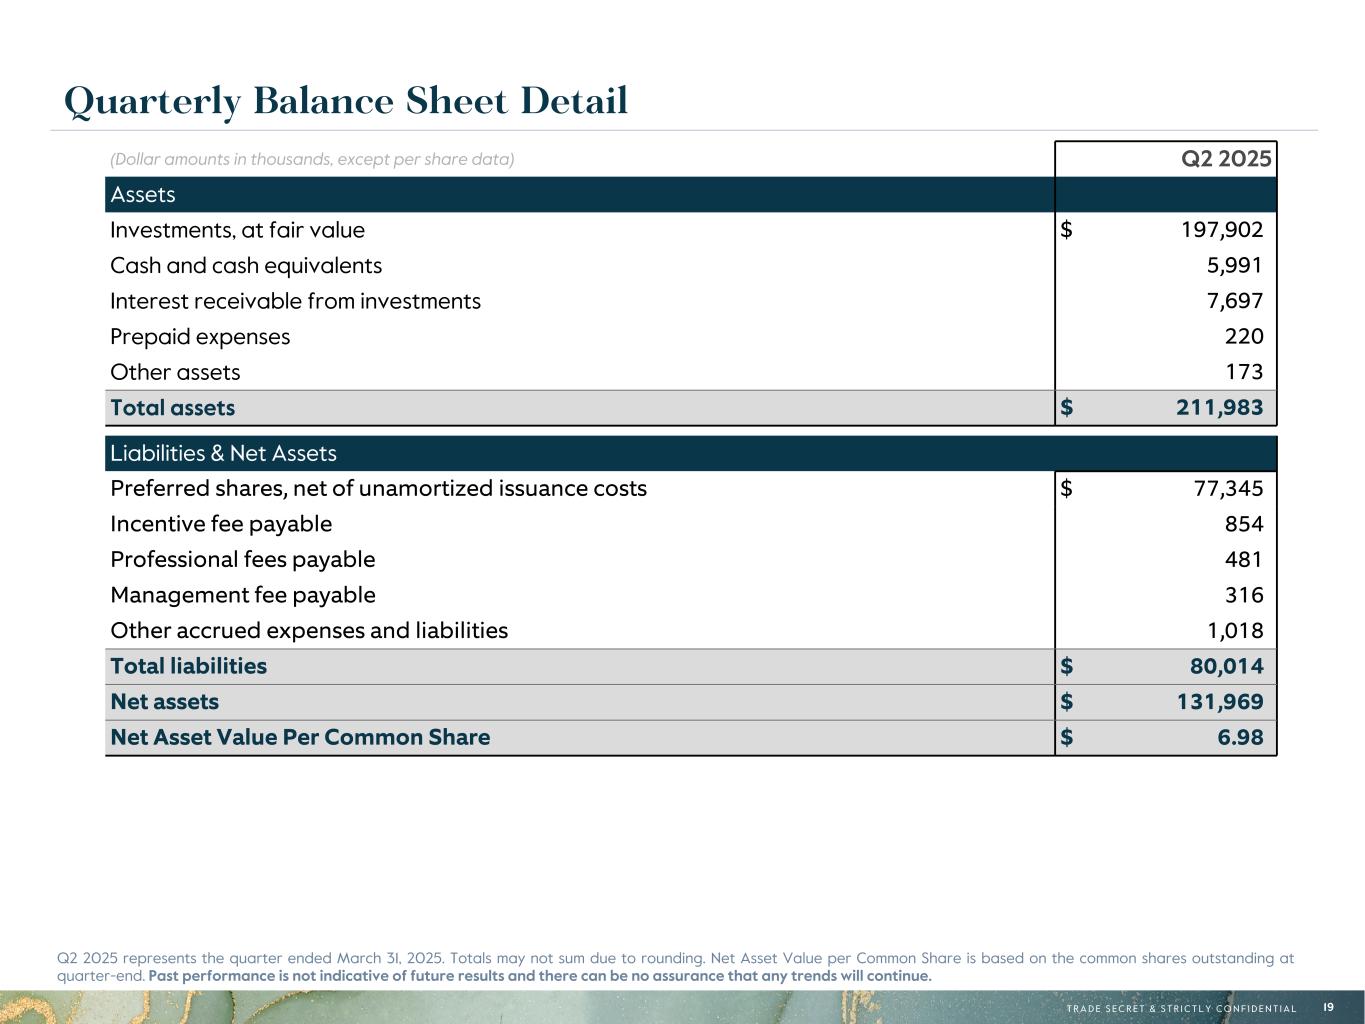Select the Prepaid expenses value 220
Viewport: 1365px width, 1024px height.
click(1244, 337)
